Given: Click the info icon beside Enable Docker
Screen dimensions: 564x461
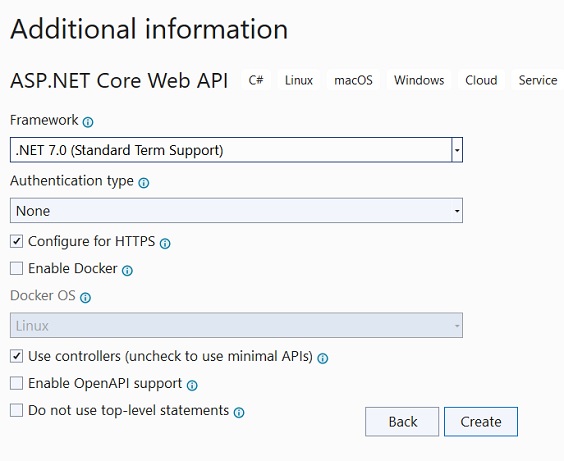Looking at the screenshot, I should point(127,270).
